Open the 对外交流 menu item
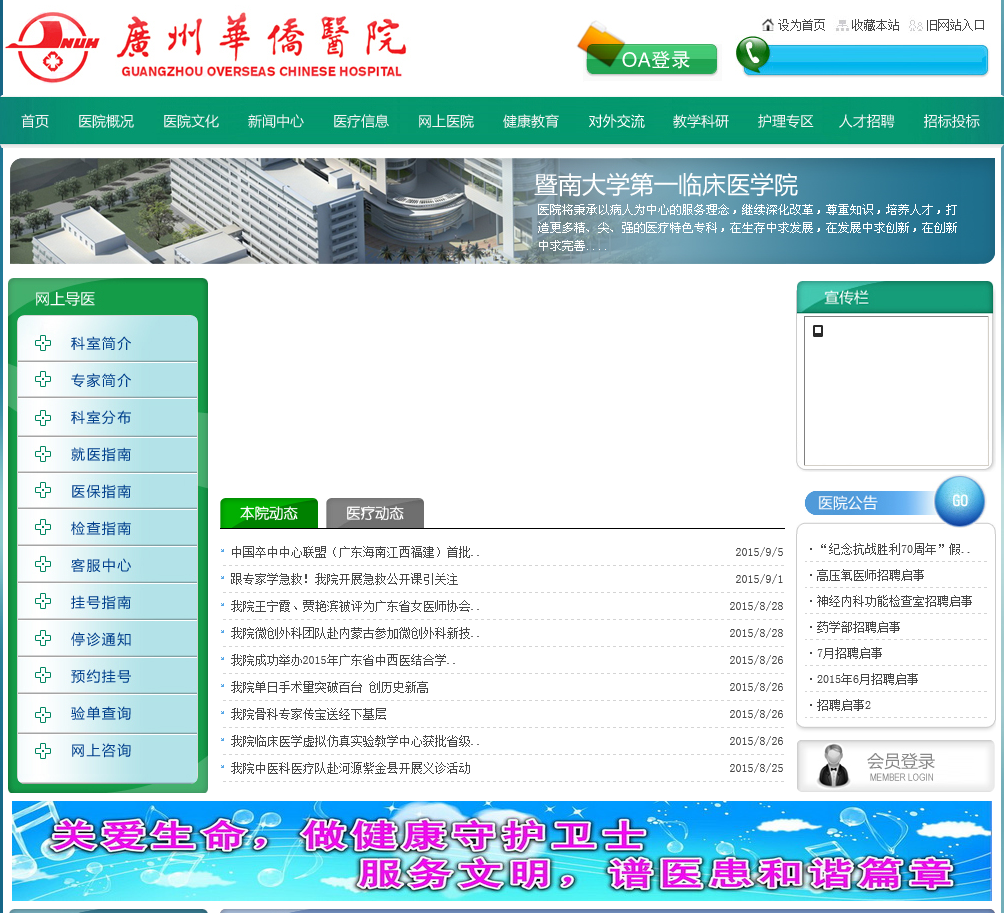Screen dimensions: 1004x913 [617, 121]
